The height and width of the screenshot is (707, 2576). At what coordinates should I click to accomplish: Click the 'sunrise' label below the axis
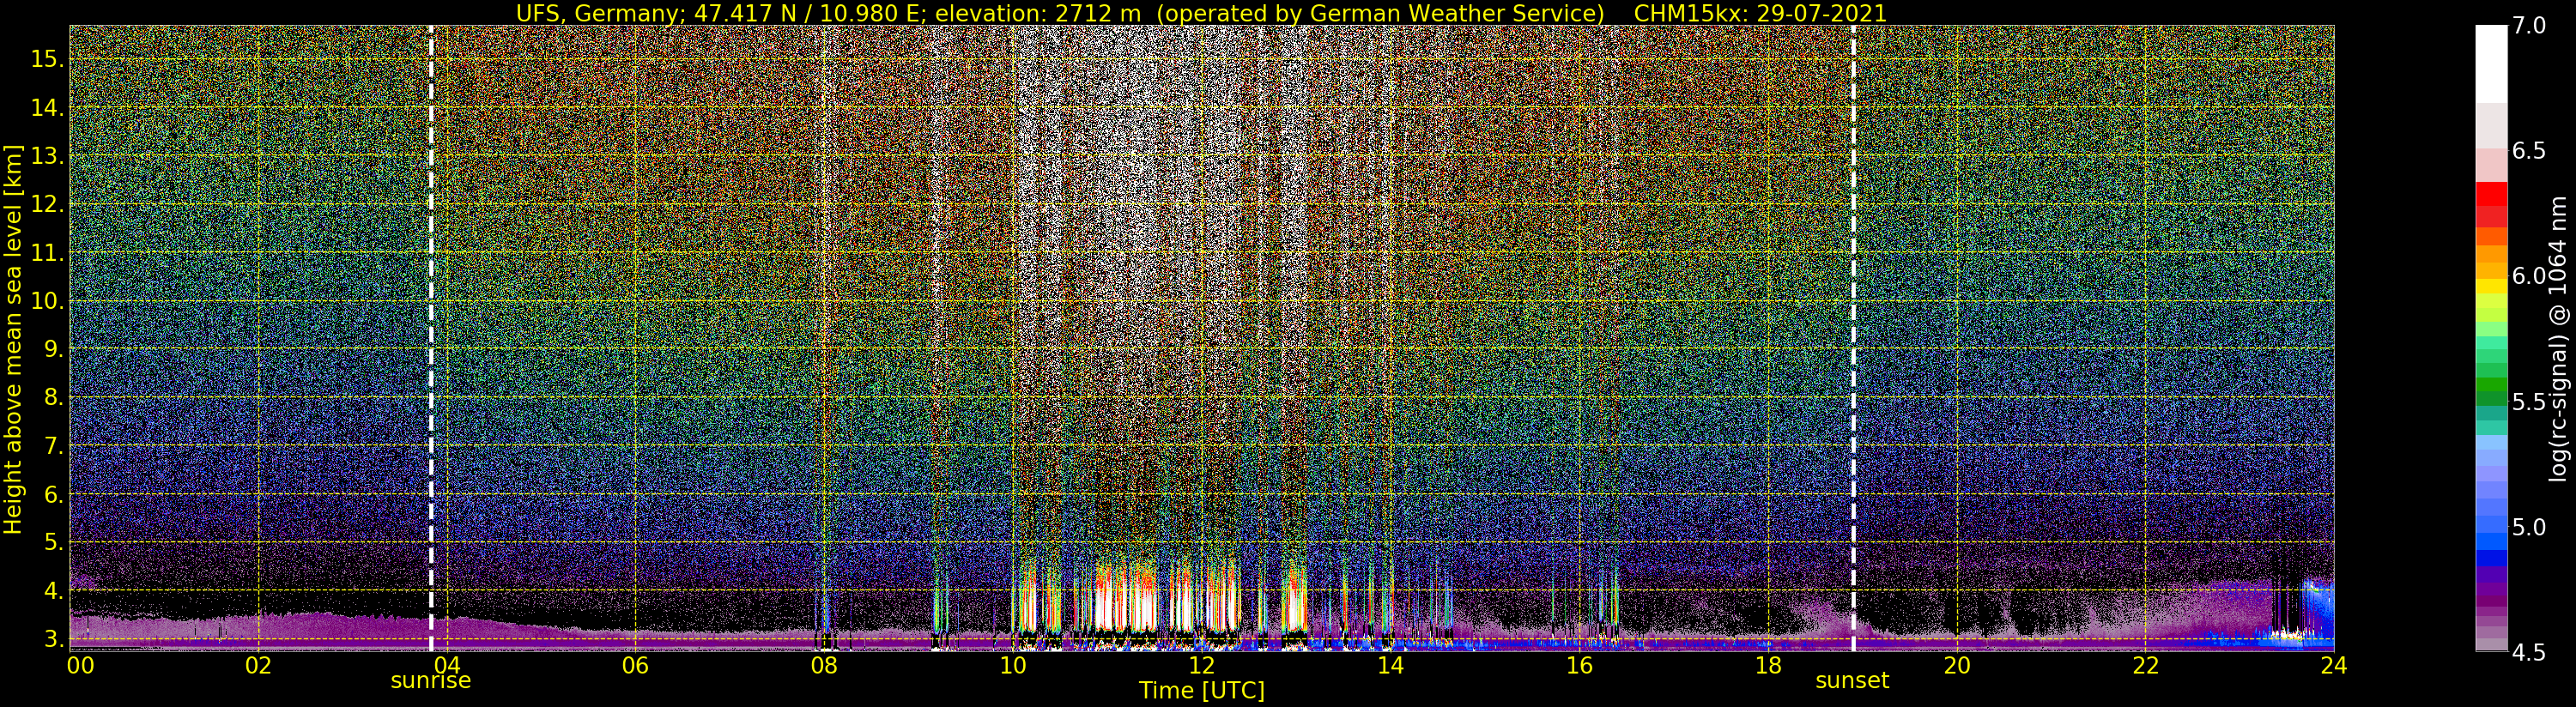pos(430,681)
